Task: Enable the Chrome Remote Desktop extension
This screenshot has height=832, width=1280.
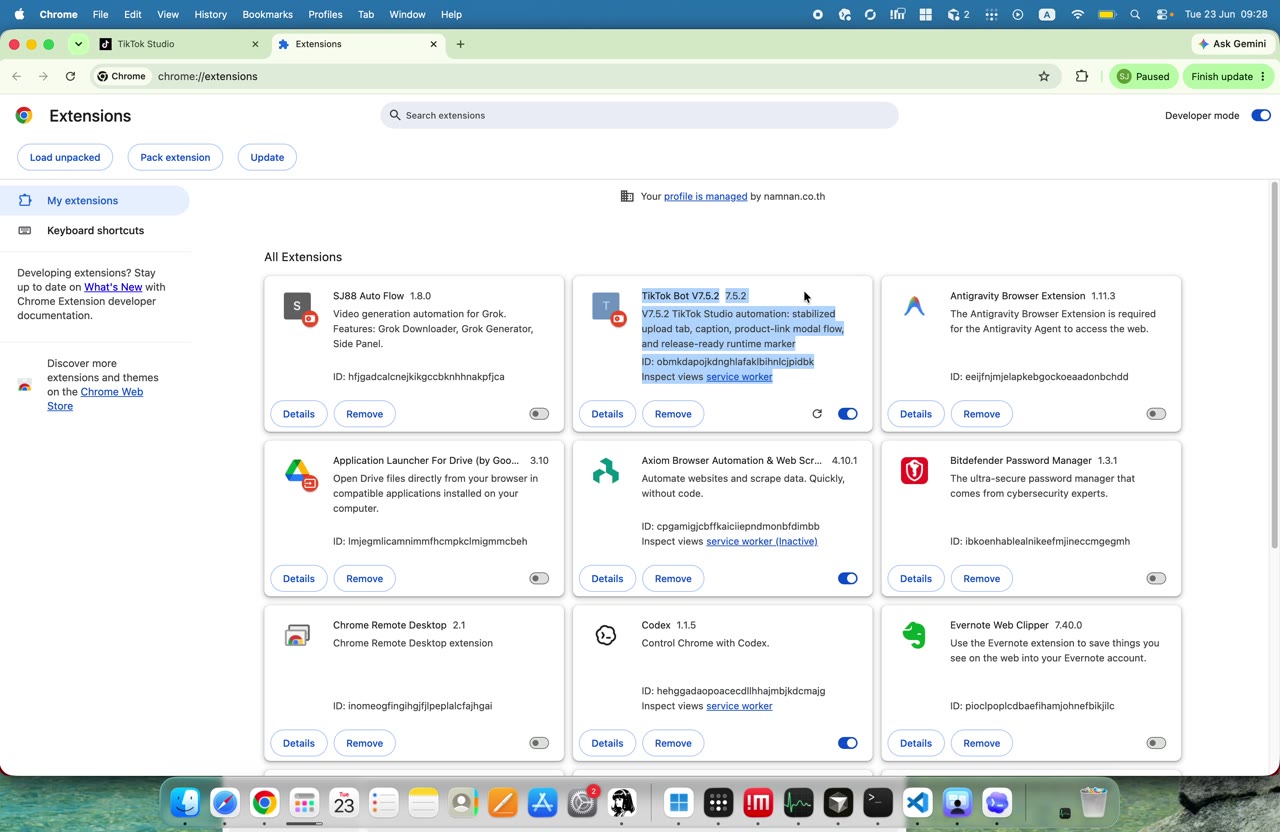Action: pos(539,743)
